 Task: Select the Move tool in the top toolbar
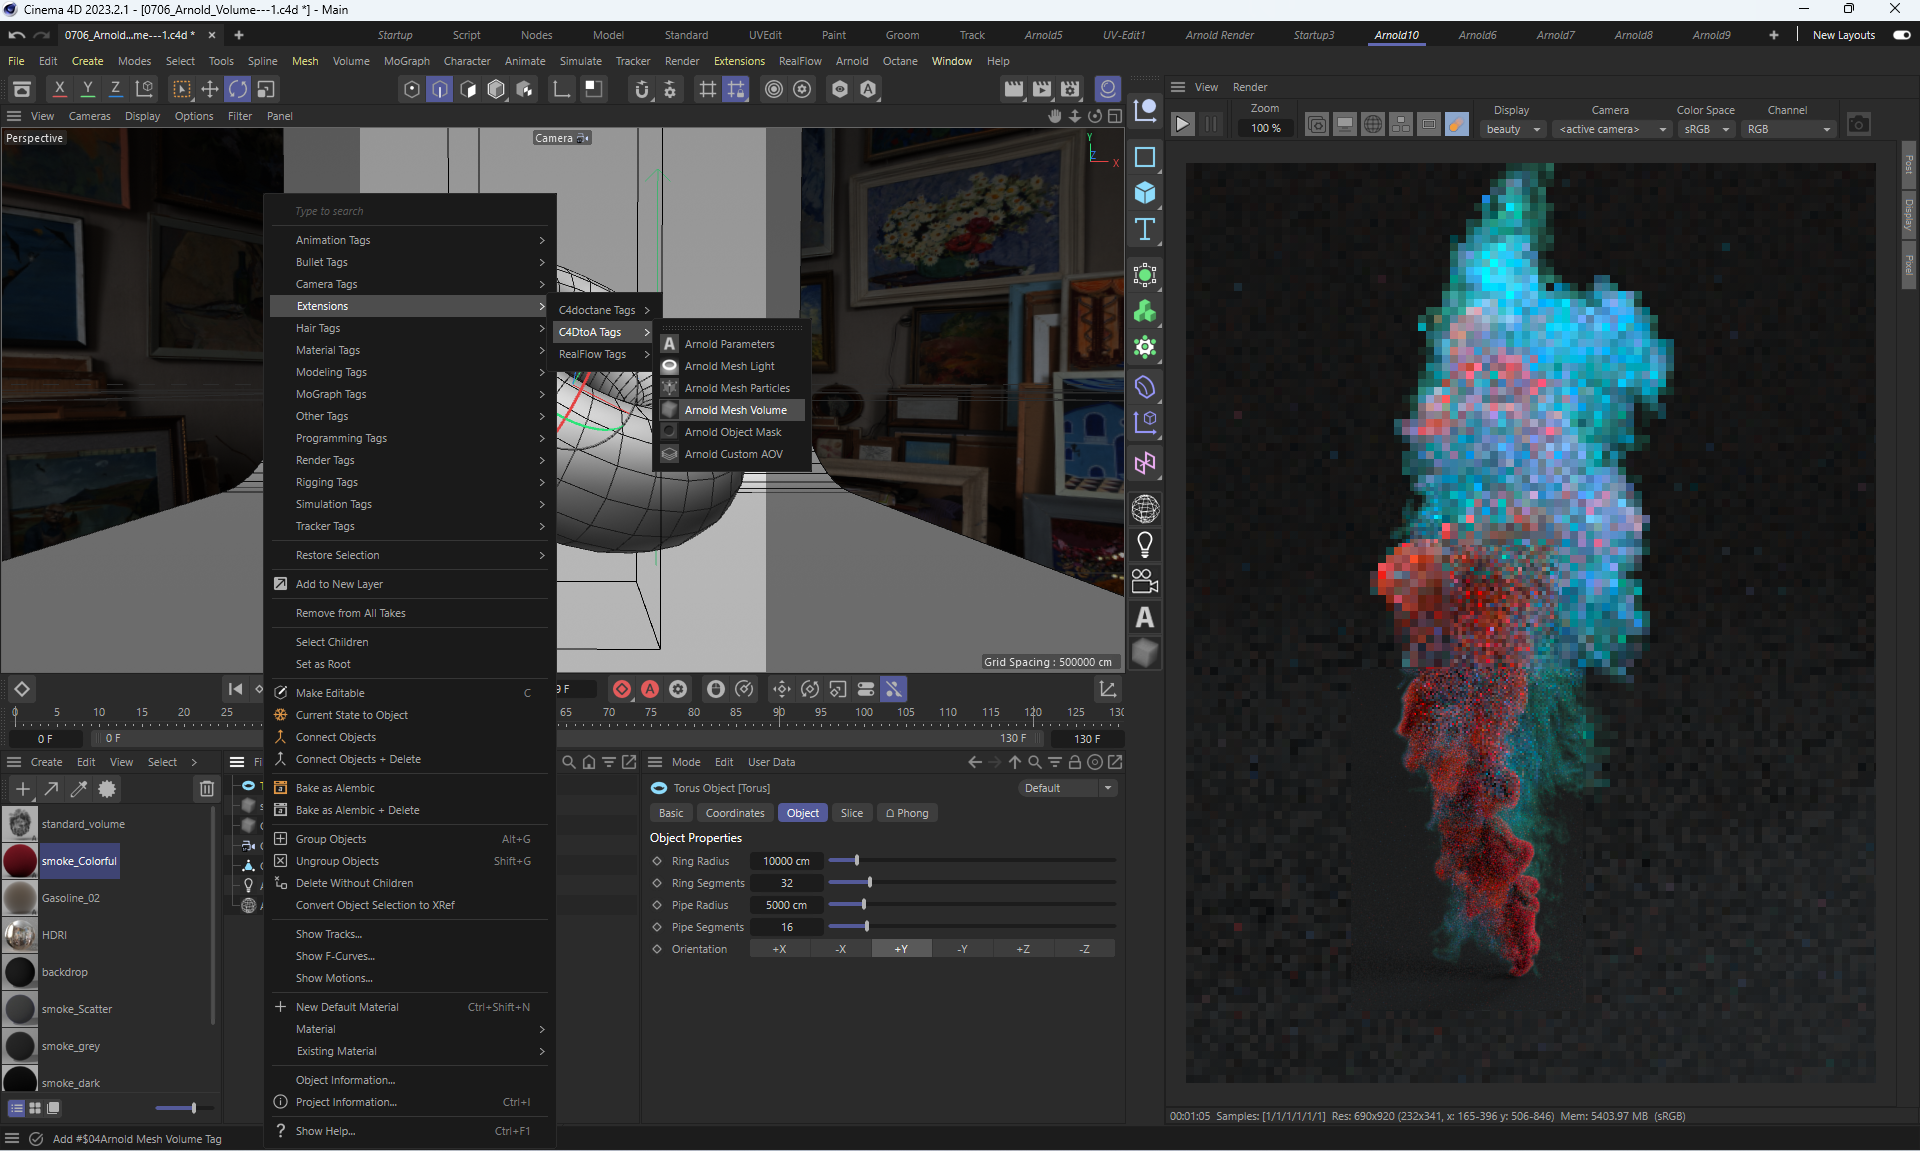coord(210,89)
